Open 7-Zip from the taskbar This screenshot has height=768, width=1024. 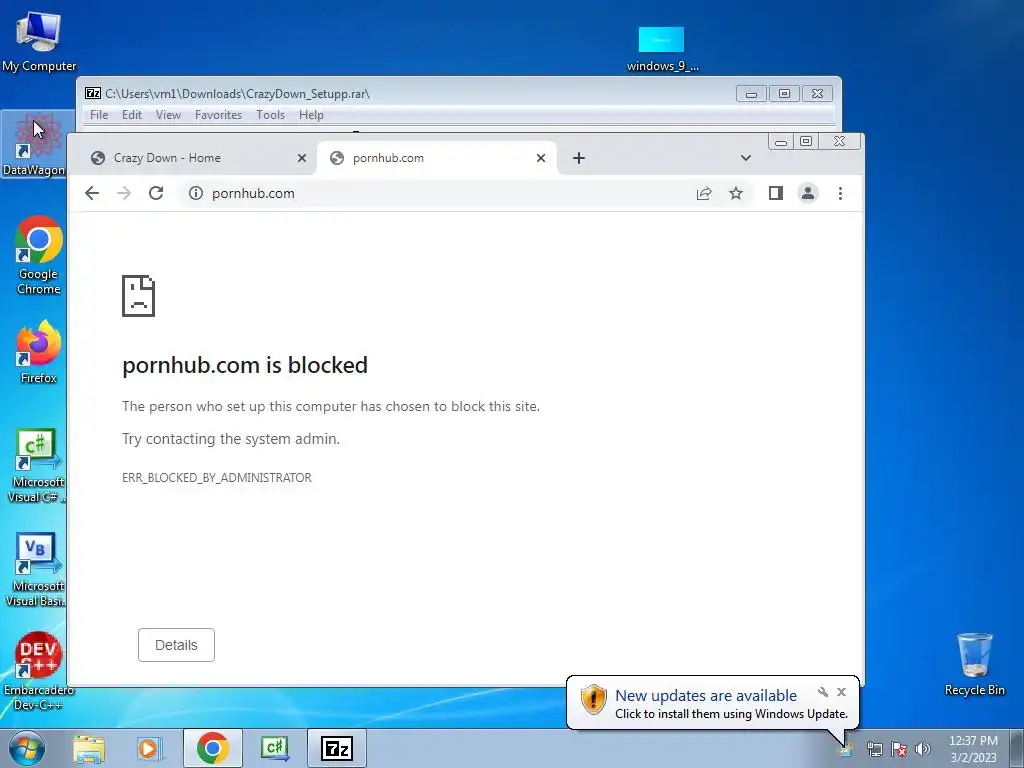click(337, 748)
